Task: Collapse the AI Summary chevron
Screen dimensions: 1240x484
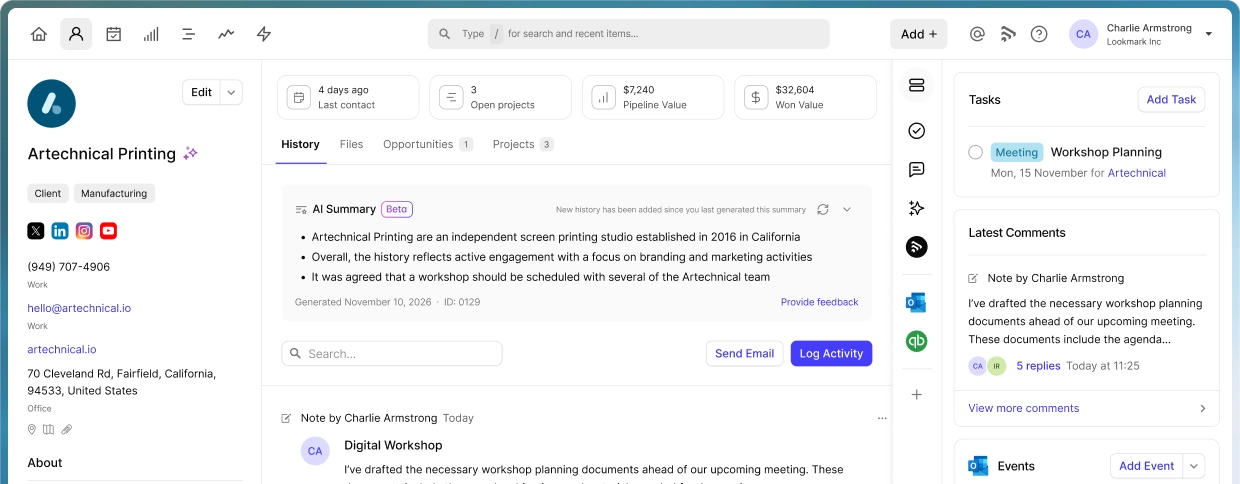Action: (847, 209)
